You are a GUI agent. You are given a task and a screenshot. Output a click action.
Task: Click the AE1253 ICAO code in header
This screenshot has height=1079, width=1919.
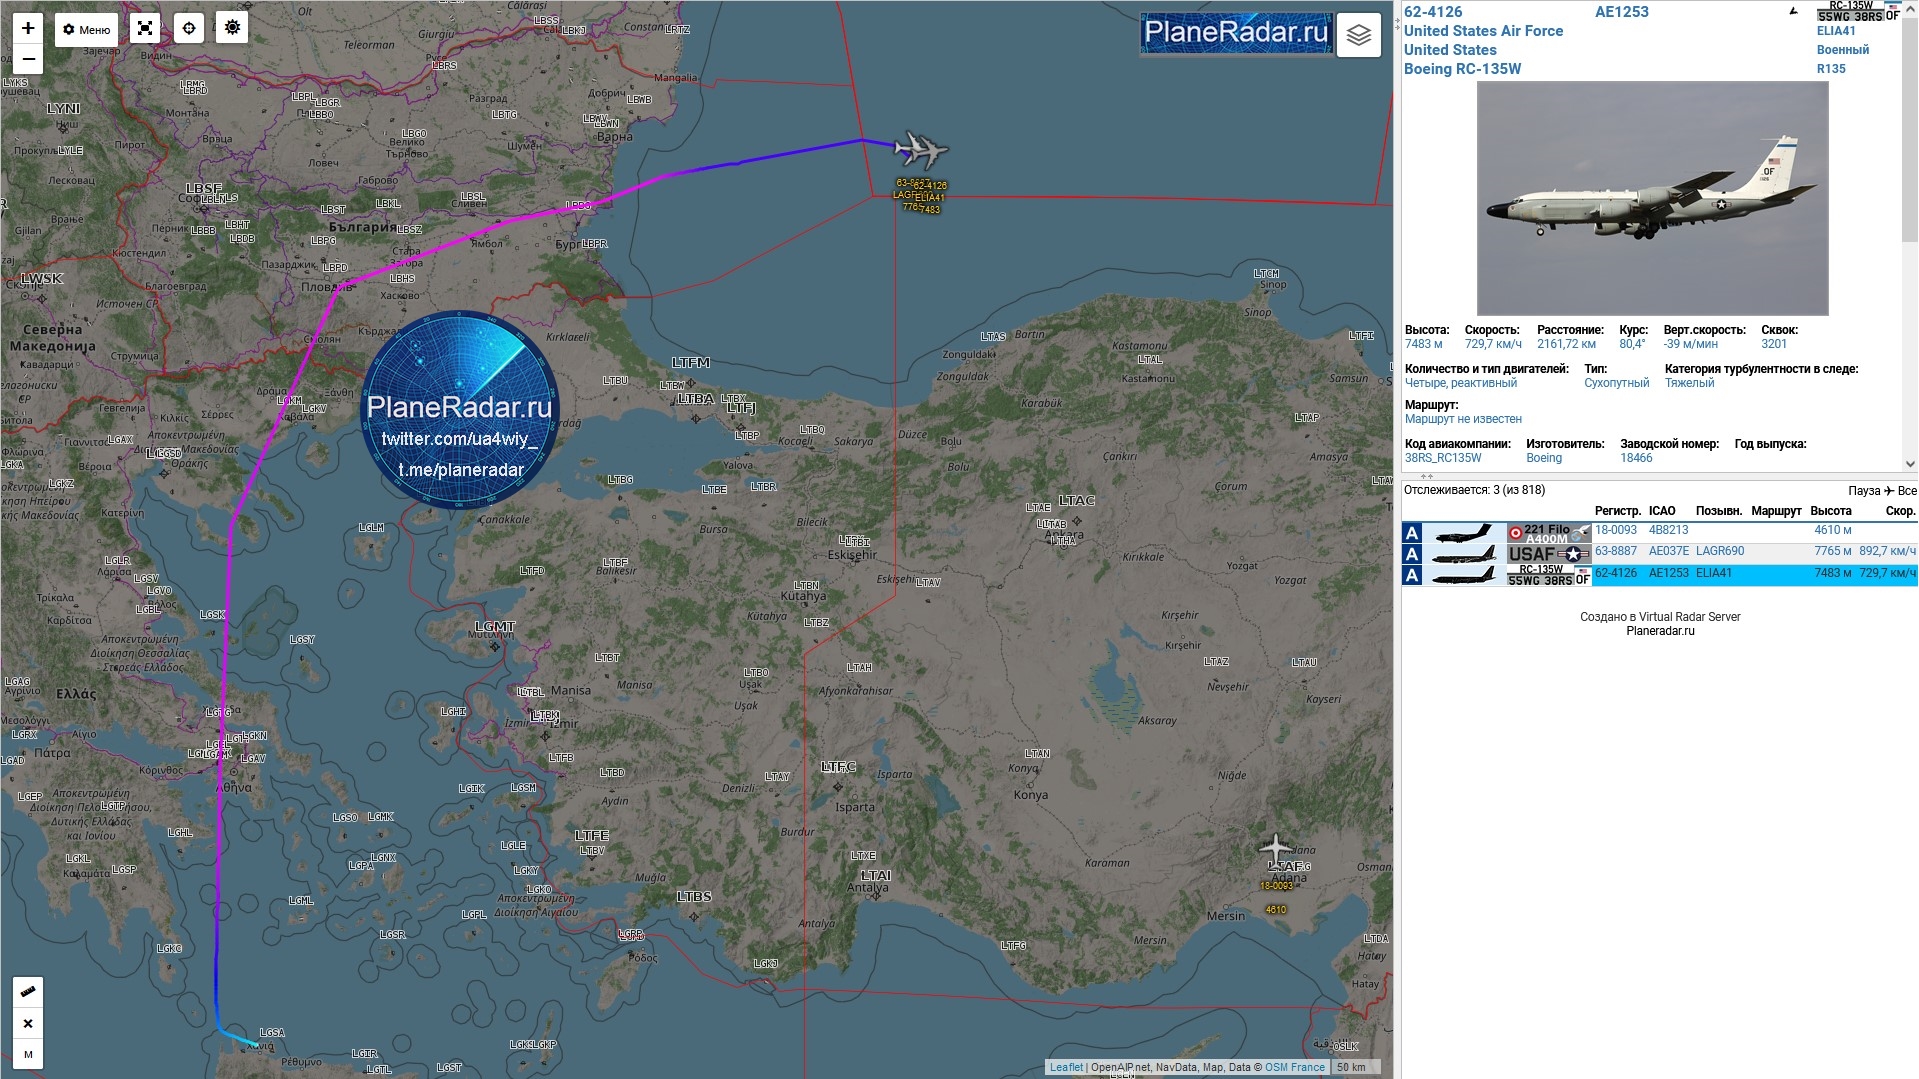click(x=1621, y=12)
